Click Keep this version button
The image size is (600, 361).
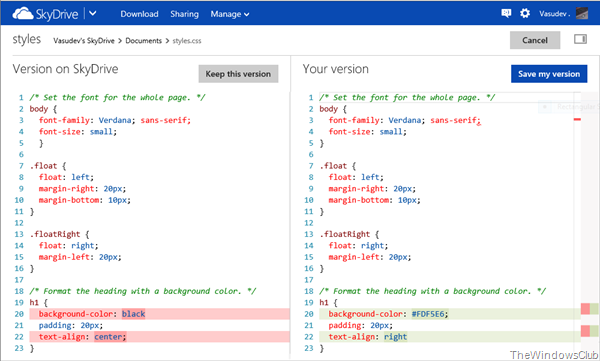coord(238,74)
